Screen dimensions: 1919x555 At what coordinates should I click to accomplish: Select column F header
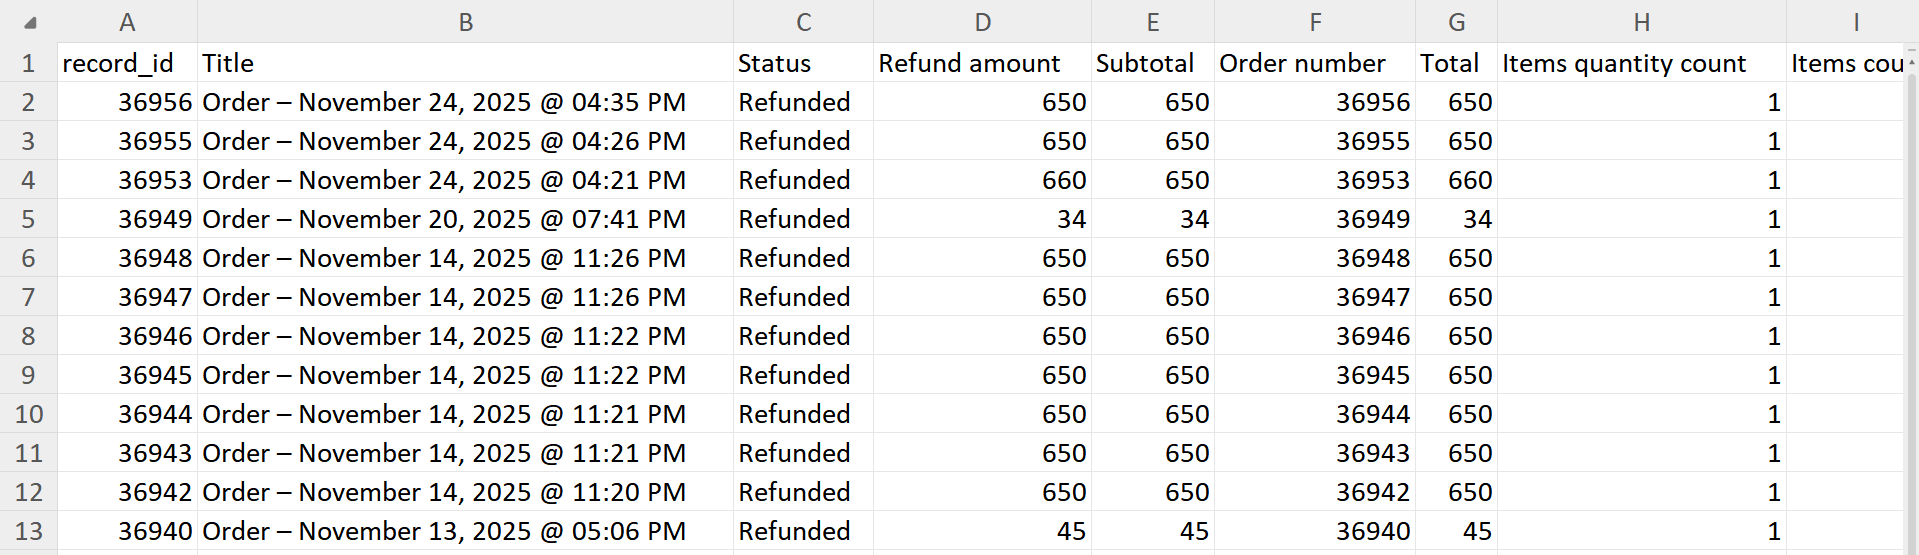point(1314,22)
